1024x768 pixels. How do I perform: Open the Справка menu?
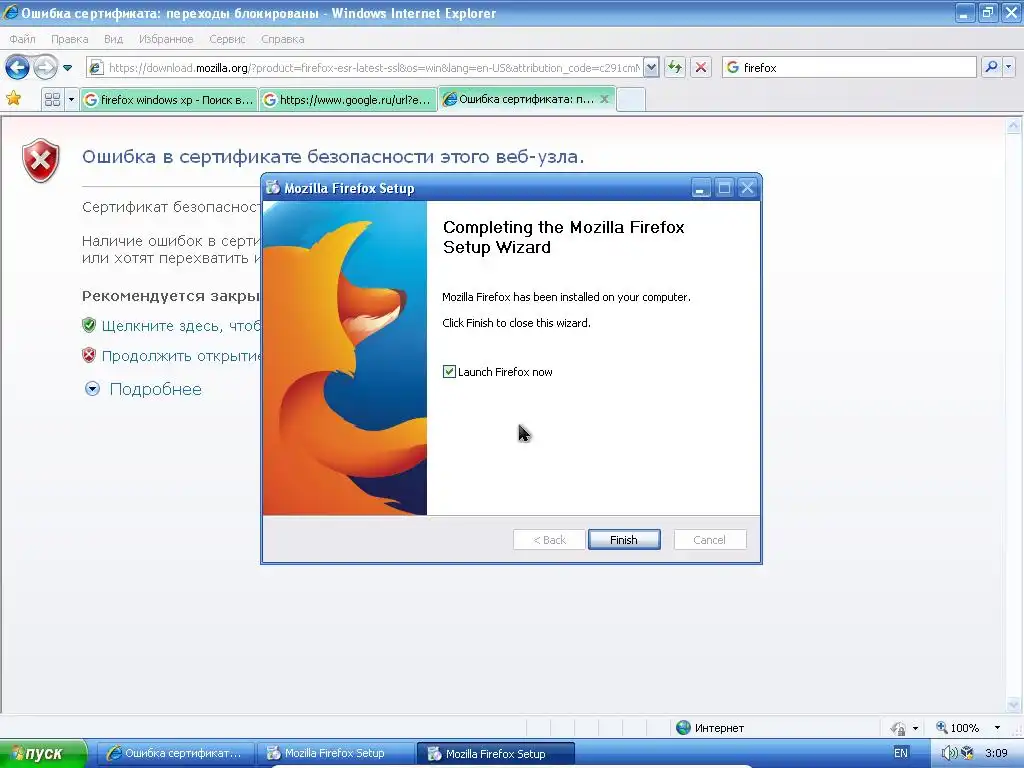[283, 39]
